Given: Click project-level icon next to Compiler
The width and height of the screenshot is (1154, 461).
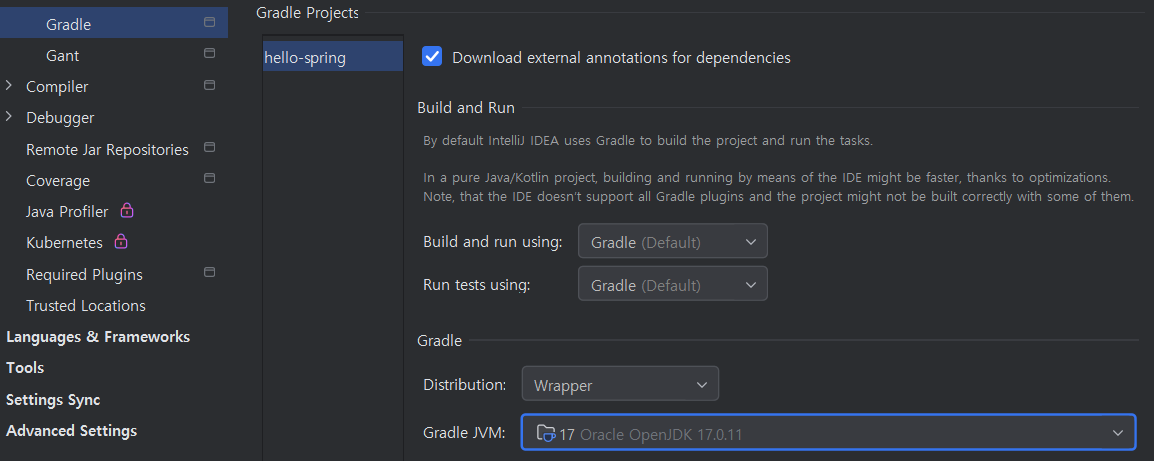Looking at the screenshot, I should (209, 85).
